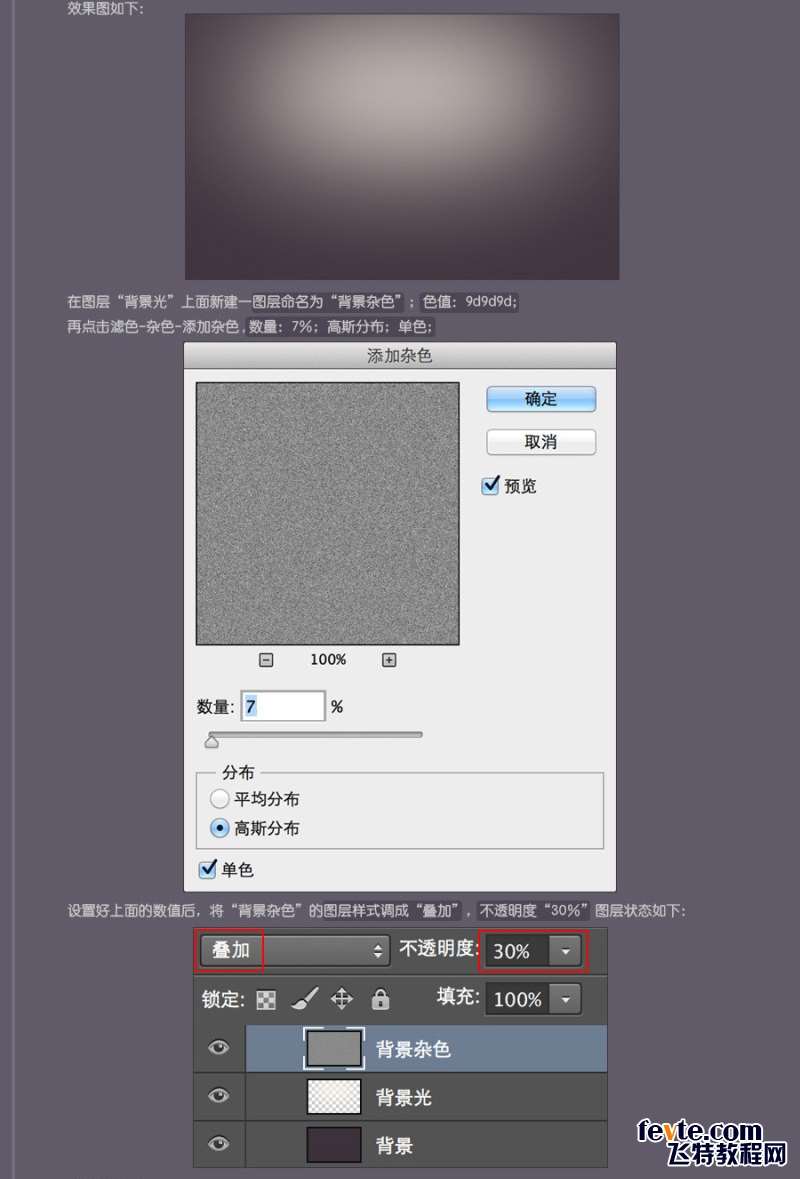Toggle the 预览 checkbox
Screen dimensions: 800x1179
tap(490, 486)
